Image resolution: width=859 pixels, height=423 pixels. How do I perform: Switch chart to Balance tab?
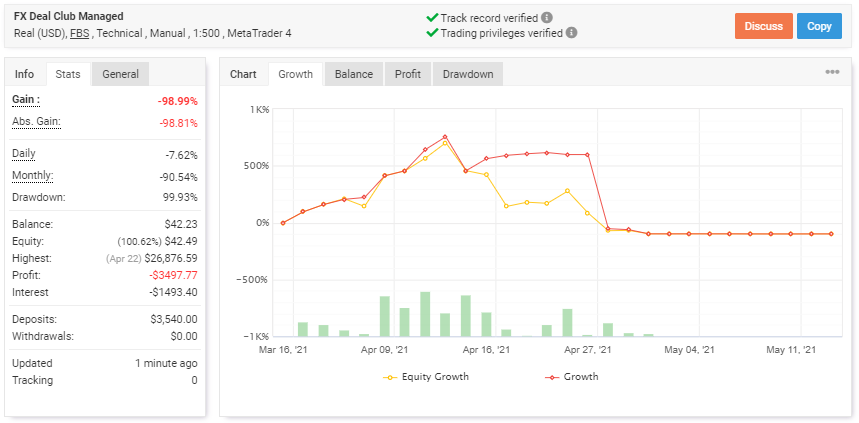[x=353, y=74]
